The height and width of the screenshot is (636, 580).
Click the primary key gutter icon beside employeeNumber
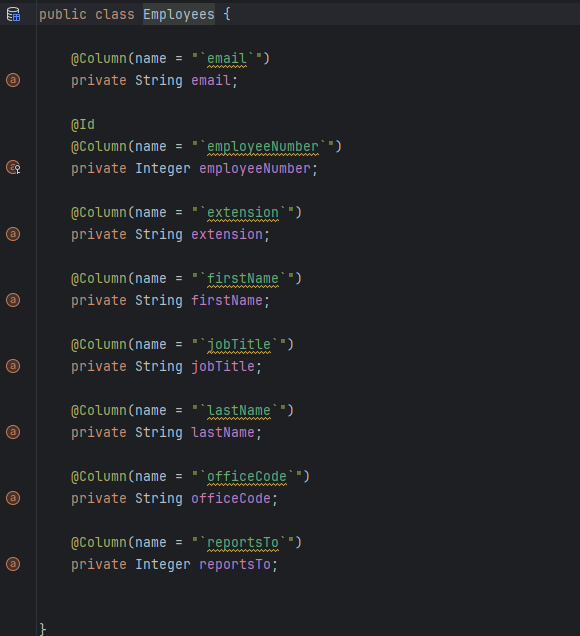click(x=13, y=167)
